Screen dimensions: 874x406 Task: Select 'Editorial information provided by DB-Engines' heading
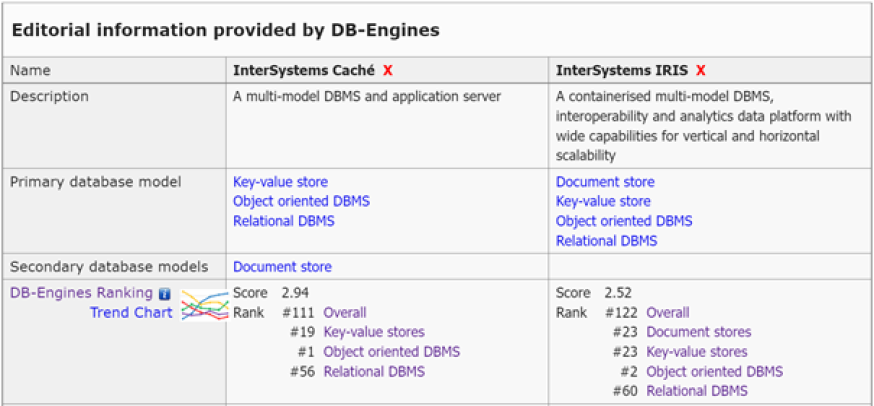tap(226, 30)
